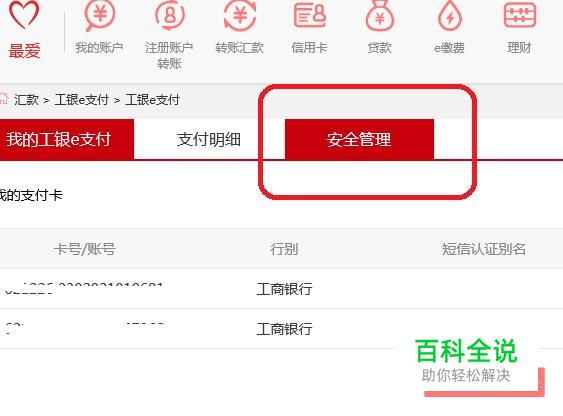
Task: Open the e缴费 payment icon
Action: (450, 15)
